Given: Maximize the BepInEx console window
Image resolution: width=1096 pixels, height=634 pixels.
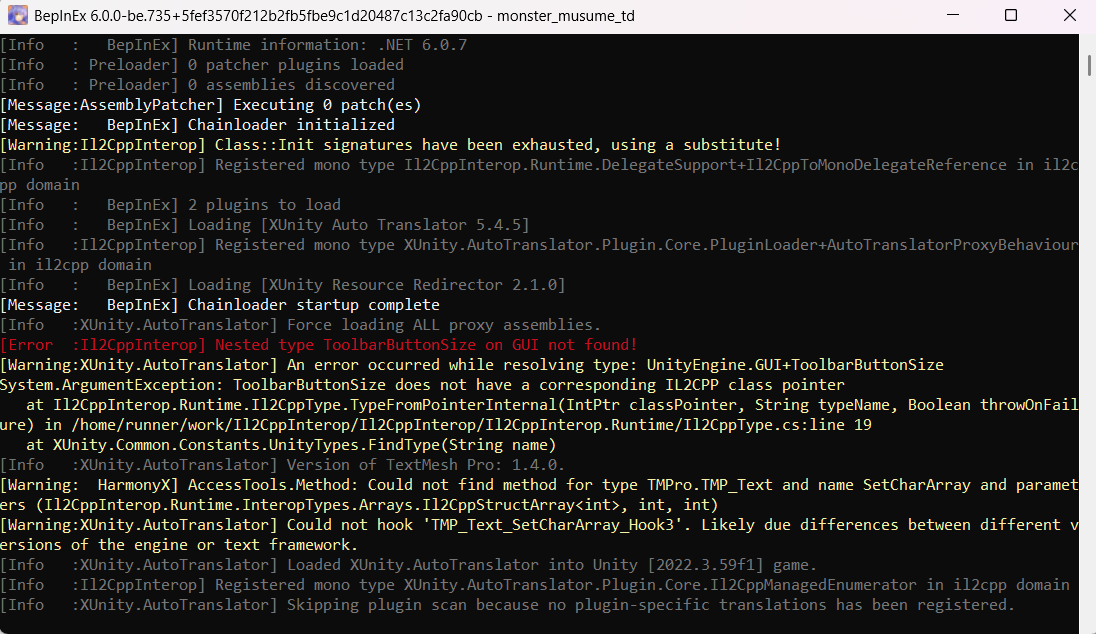Looking at the screenshot, I should point(1011,15).
